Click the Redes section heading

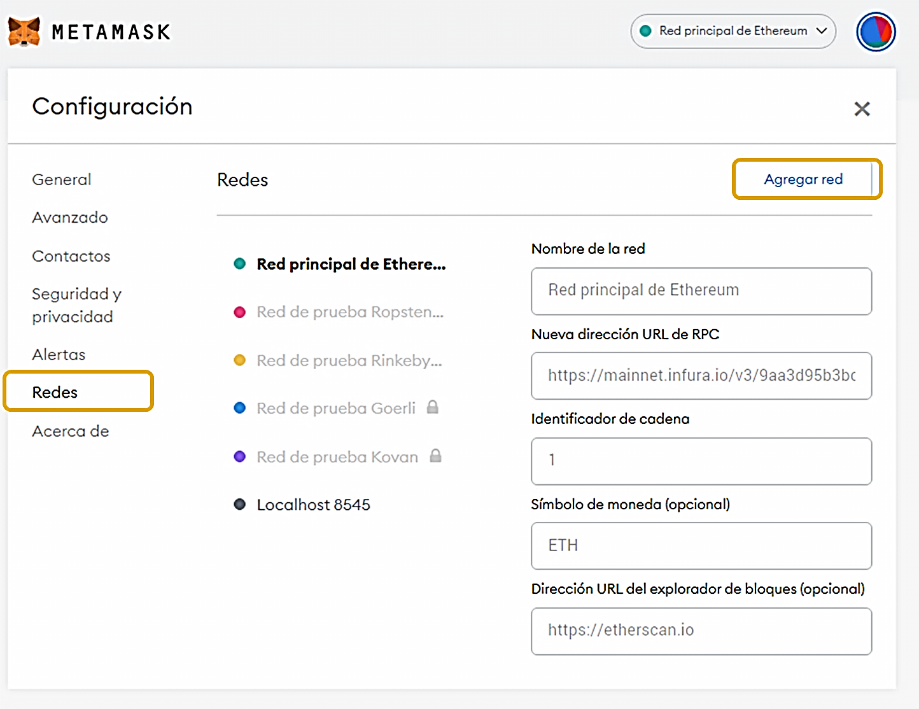[243, 180]
